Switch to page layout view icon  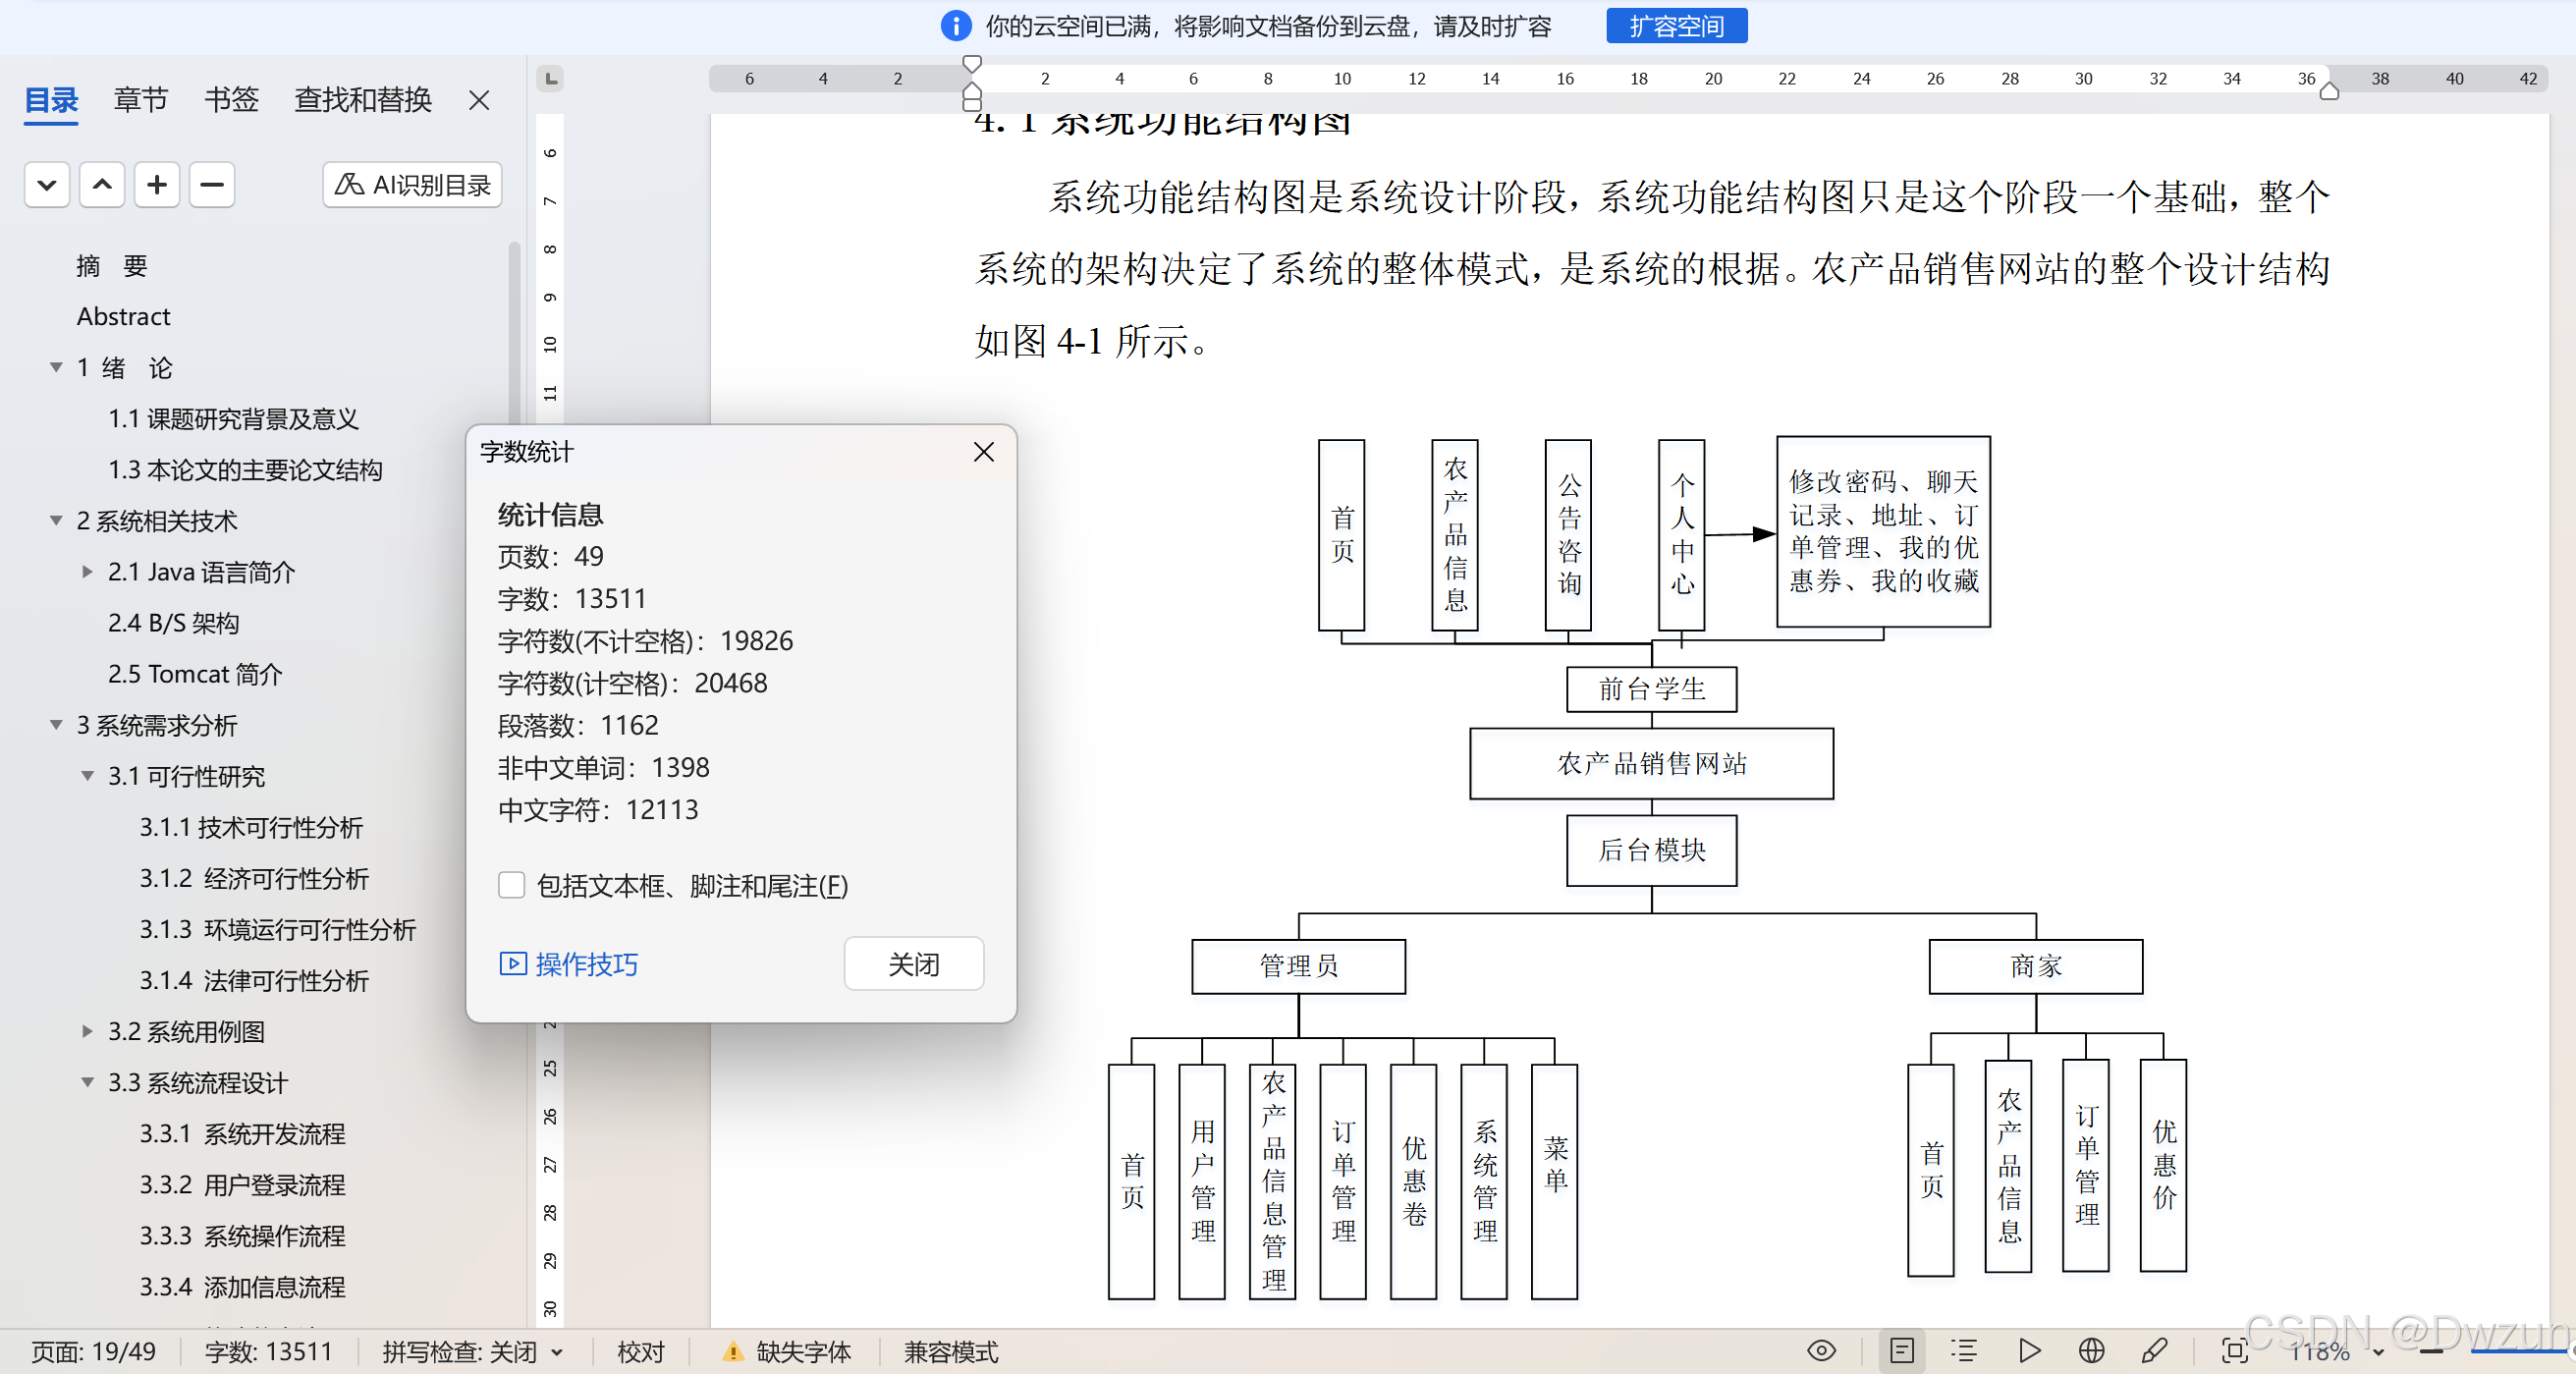pyautogui.click(x=1901, y=1351)
